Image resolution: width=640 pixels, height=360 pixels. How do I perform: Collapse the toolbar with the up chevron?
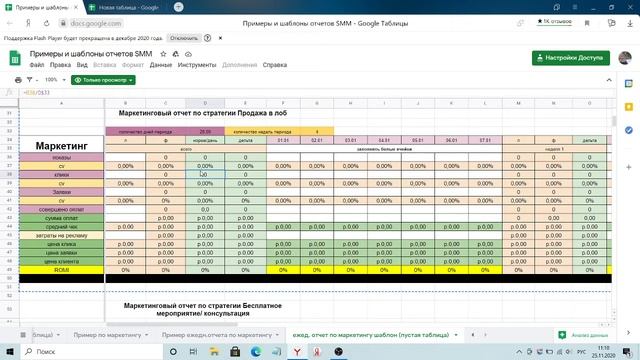point(609,80)
